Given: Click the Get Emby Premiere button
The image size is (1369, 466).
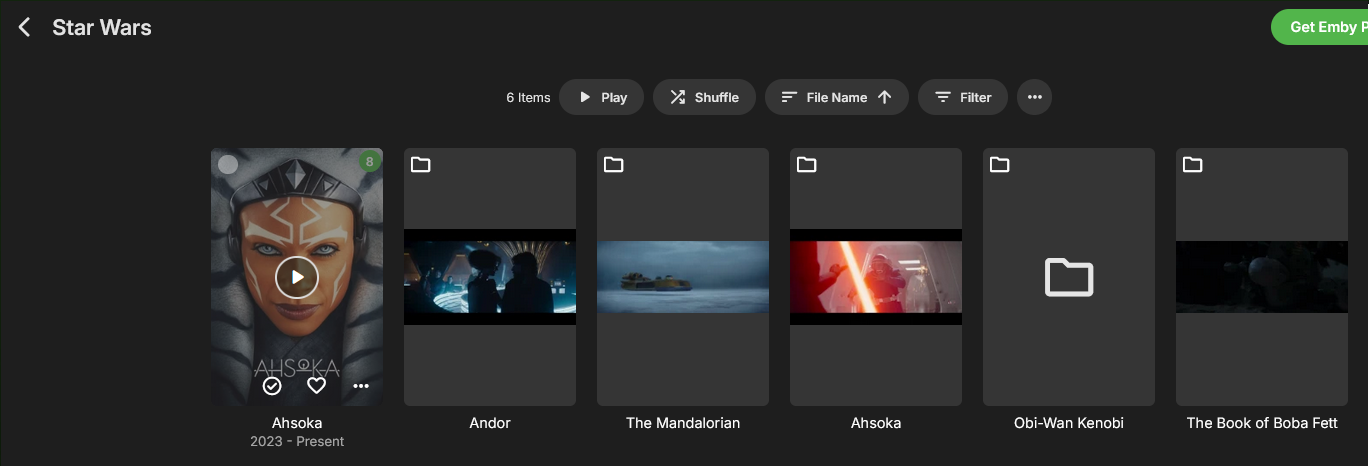Looking at the screenshot, I should (x=1320, y=27).
